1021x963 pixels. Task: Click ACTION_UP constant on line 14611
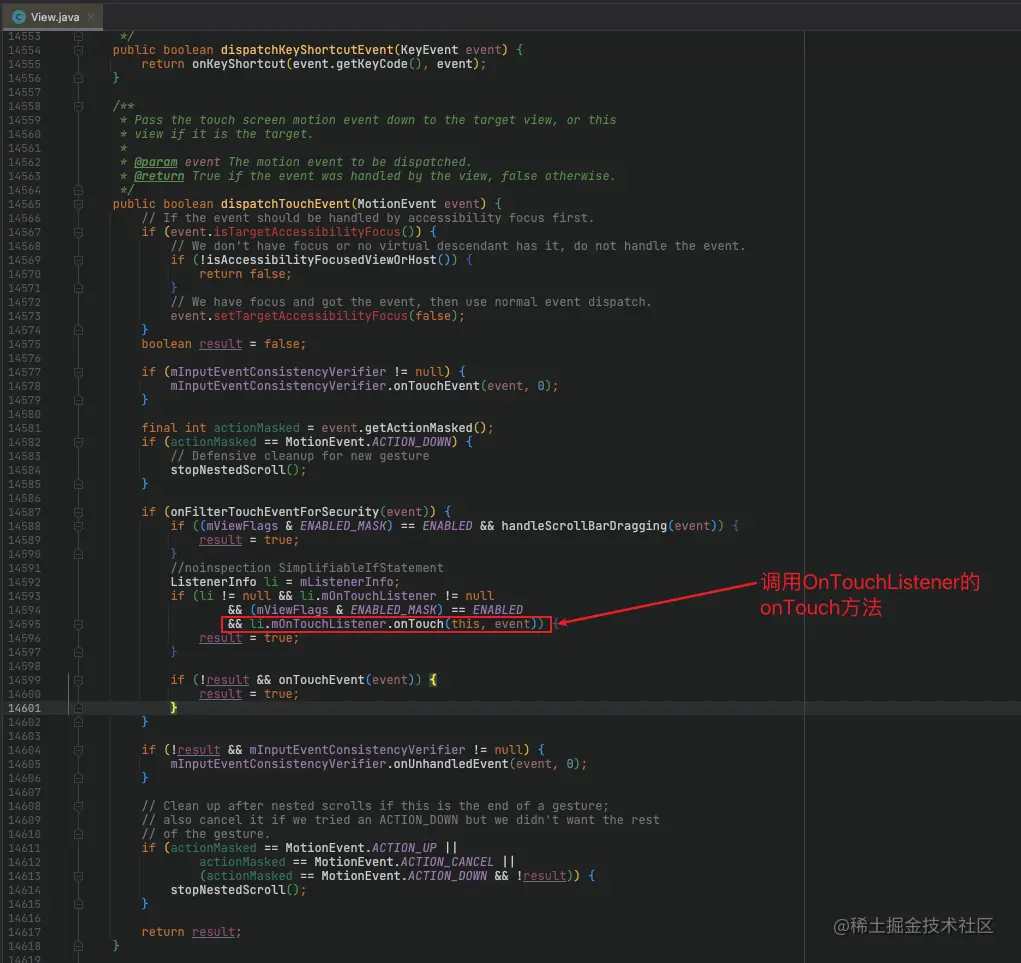coord(404,848)
